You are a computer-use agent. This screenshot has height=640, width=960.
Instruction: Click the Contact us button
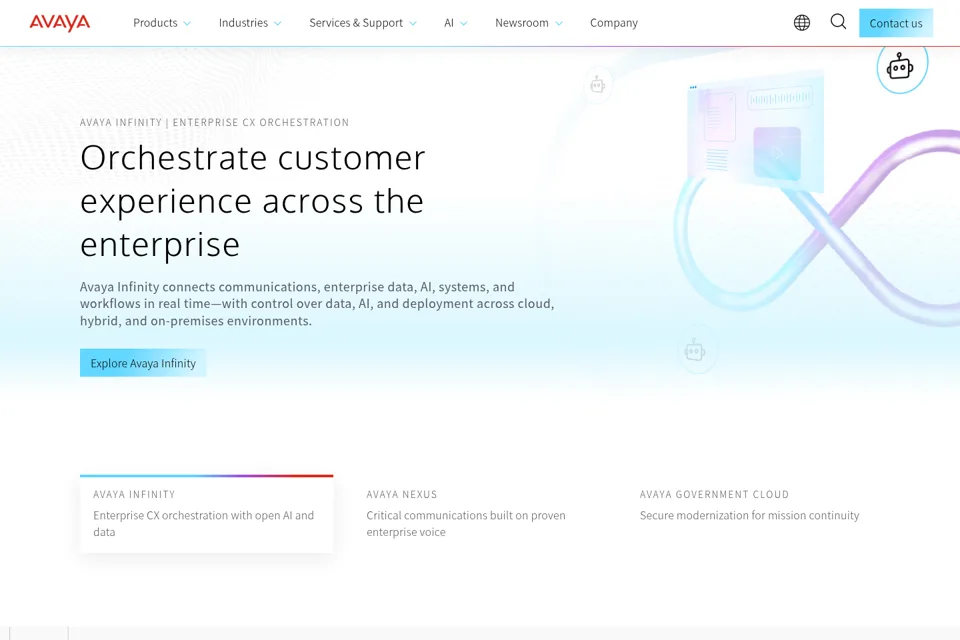pos(896,23)
